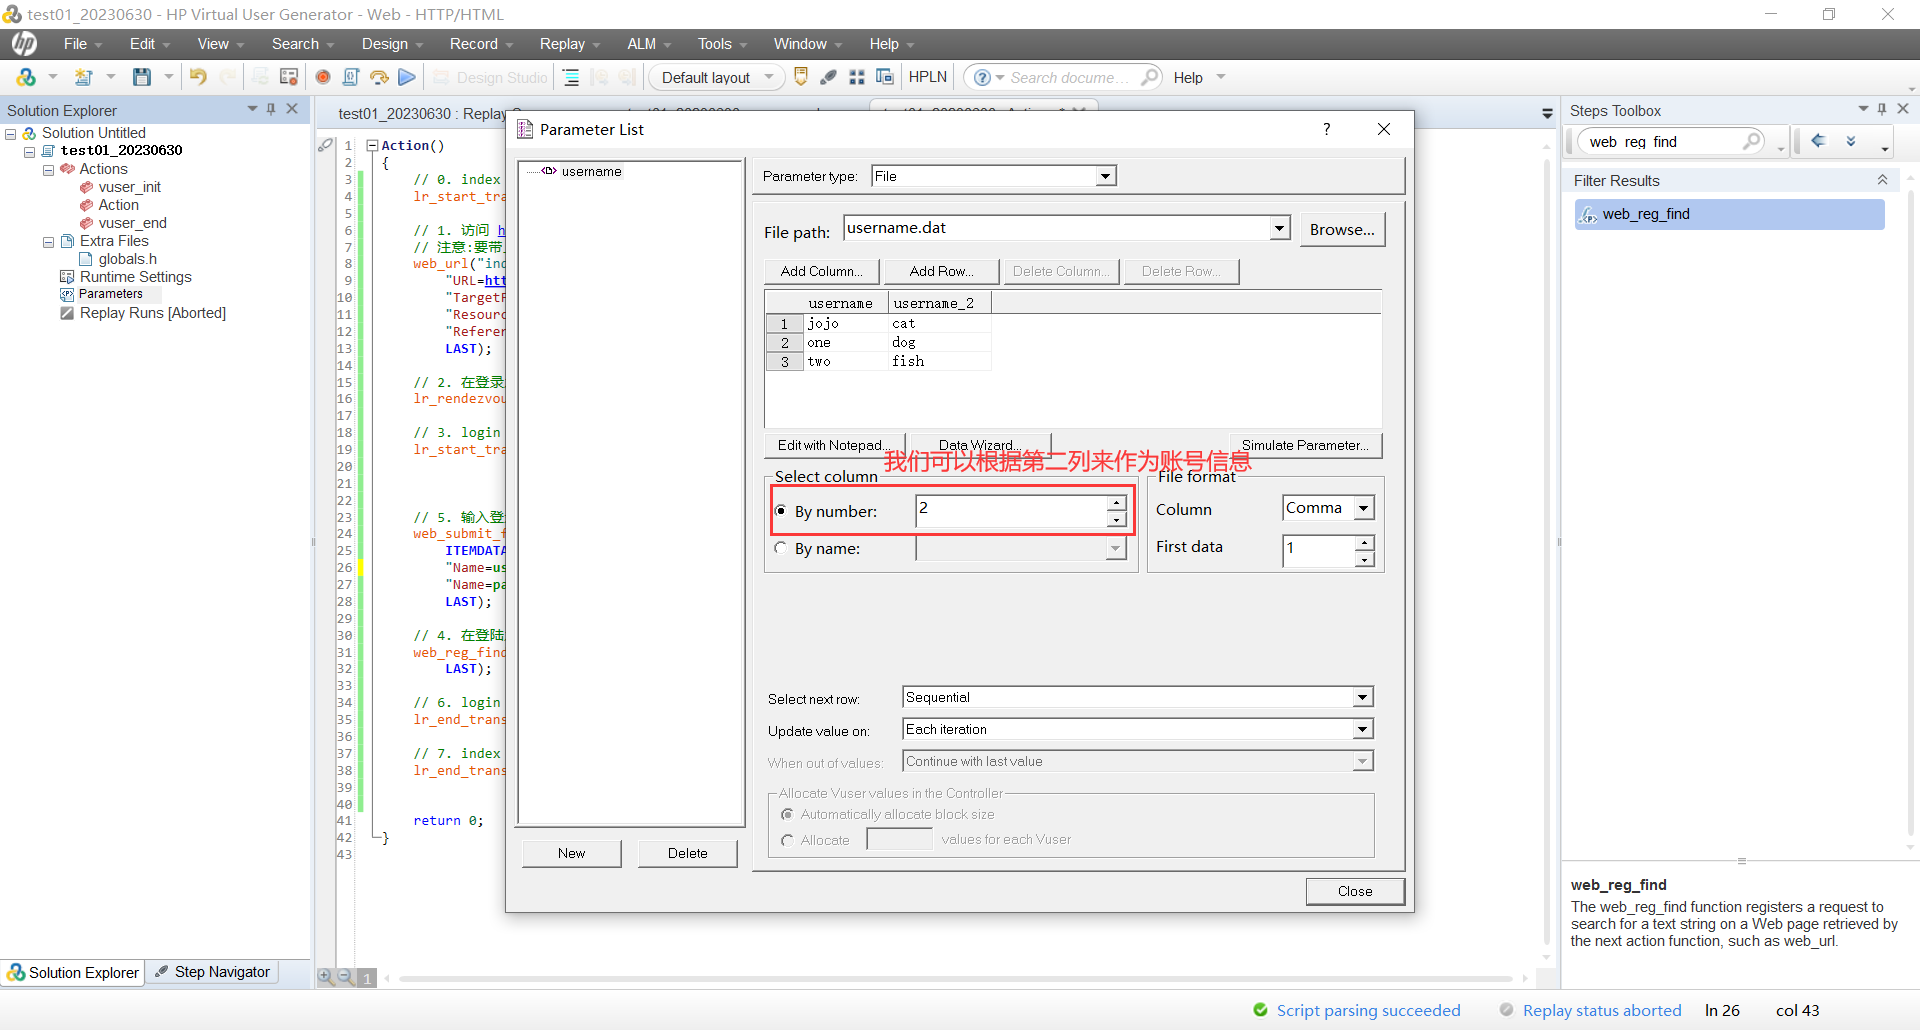Click the magnifier in Search documentation box
The image size is (1920, 1030).
pyautogui.click(x=1150, y=77)
